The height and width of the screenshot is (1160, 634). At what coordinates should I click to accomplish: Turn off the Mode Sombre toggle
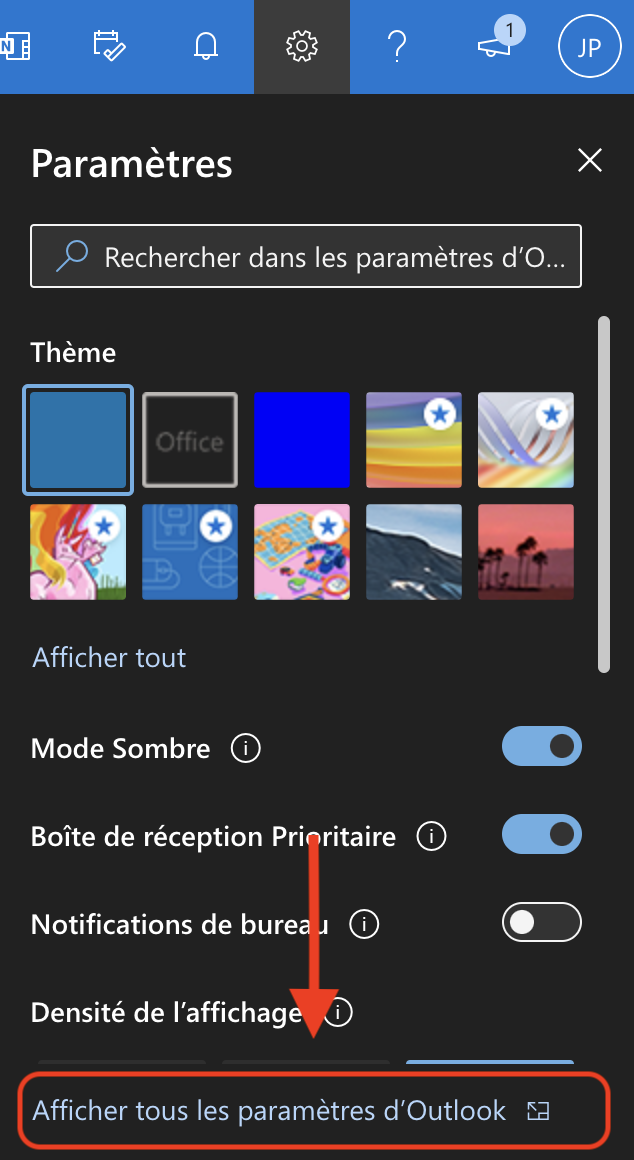pyautogui.click(x=541, y=746)
